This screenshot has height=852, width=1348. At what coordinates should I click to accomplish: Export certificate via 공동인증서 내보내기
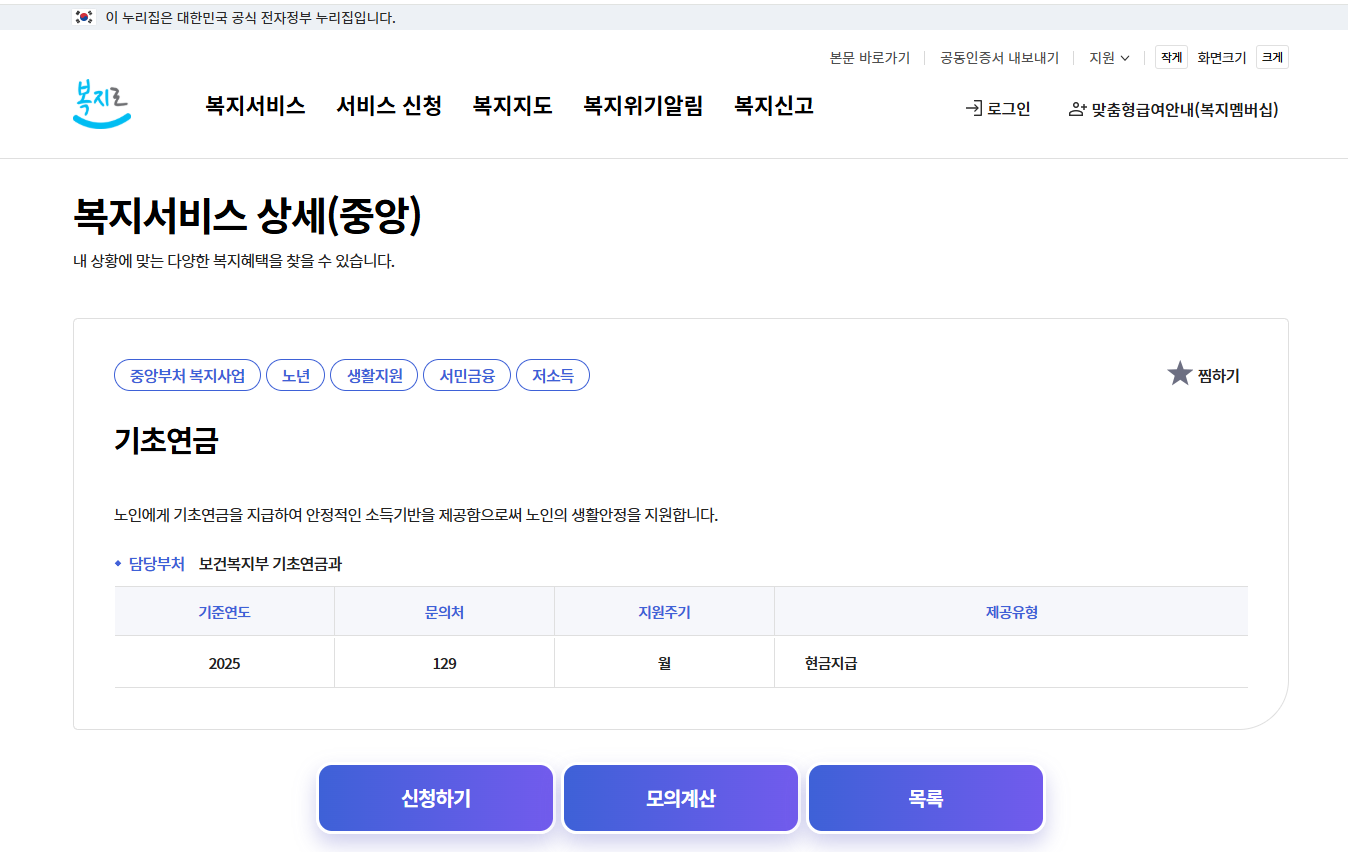[x=997, y=57]
